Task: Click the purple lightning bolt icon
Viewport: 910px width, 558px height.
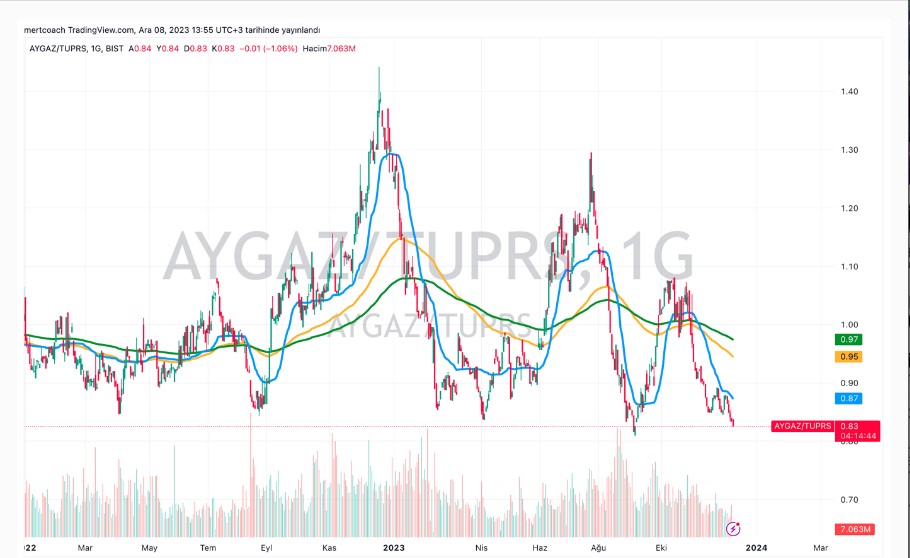Action: (x=735, y=528)
